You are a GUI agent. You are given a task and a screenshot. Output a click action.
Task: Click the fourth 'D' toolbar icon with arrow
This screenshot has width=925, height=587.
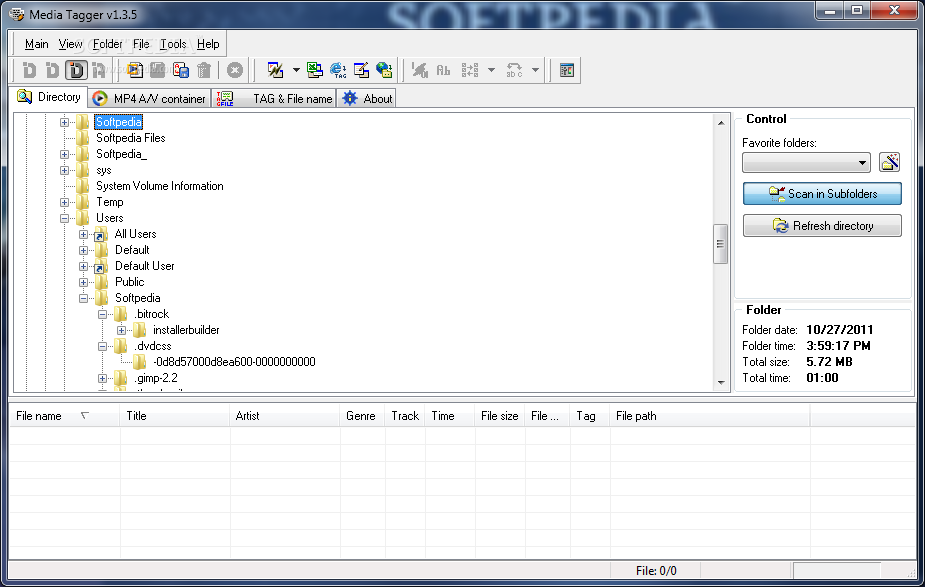coord(99,70)
